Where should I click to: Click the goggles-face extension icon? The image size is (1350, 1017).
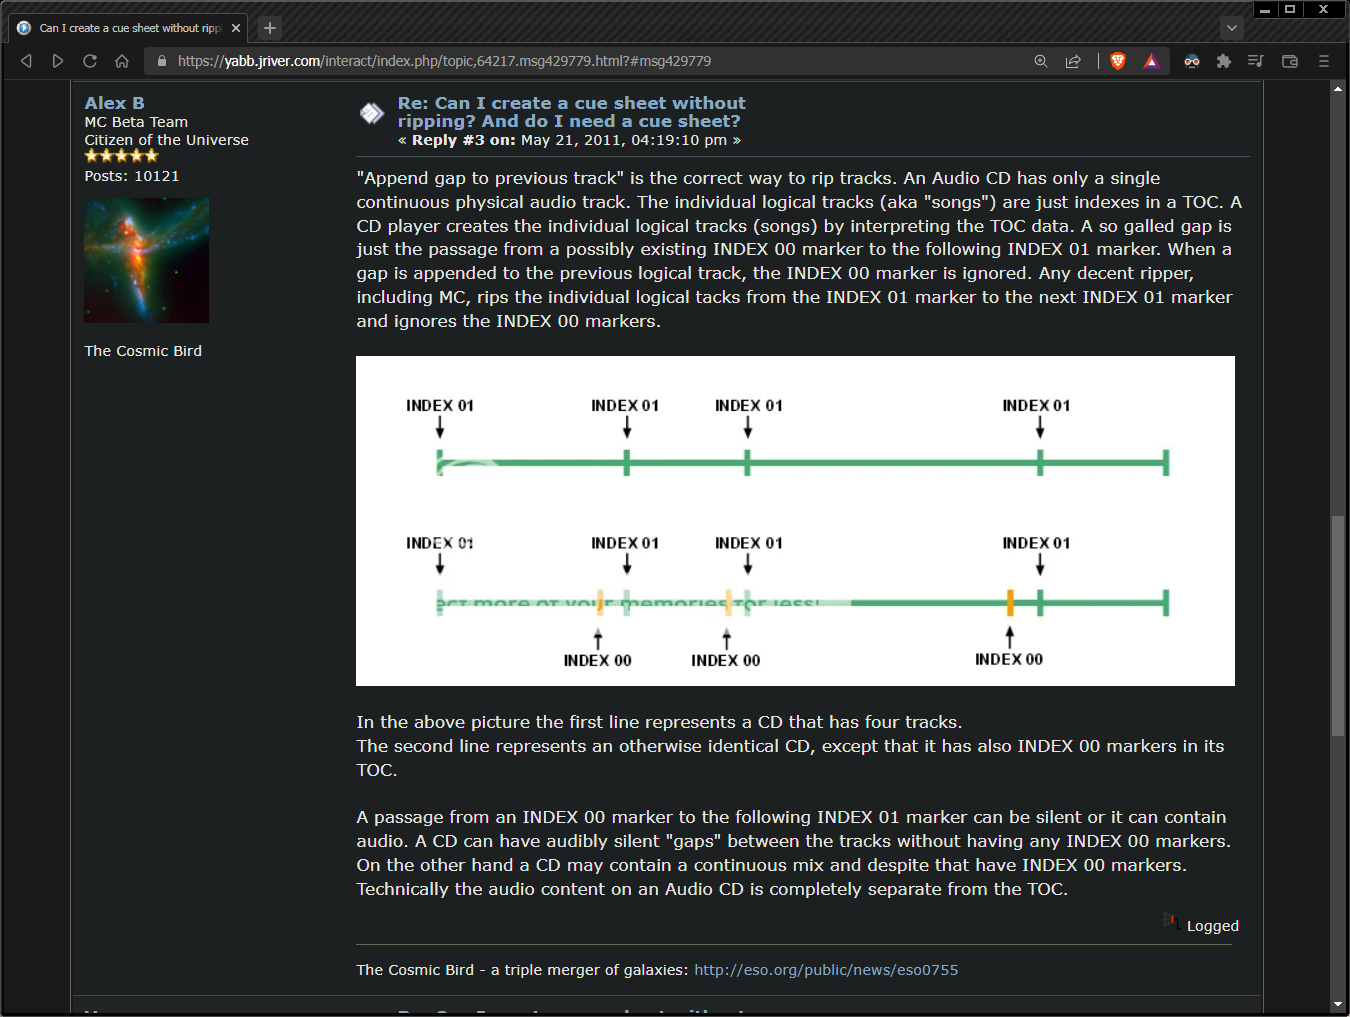click(1191, 61)
